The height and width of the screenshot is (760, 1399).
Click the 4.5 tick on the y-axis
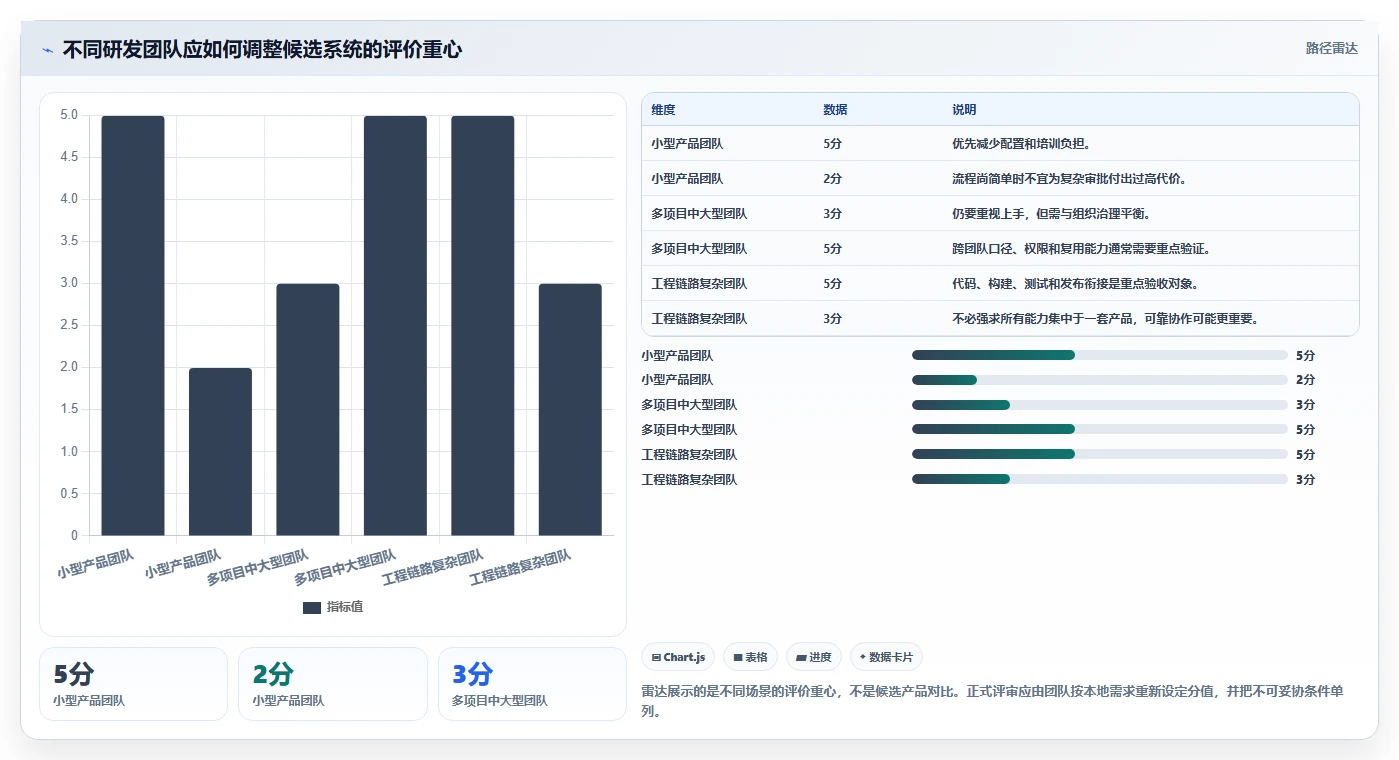[x=69, y=157]
